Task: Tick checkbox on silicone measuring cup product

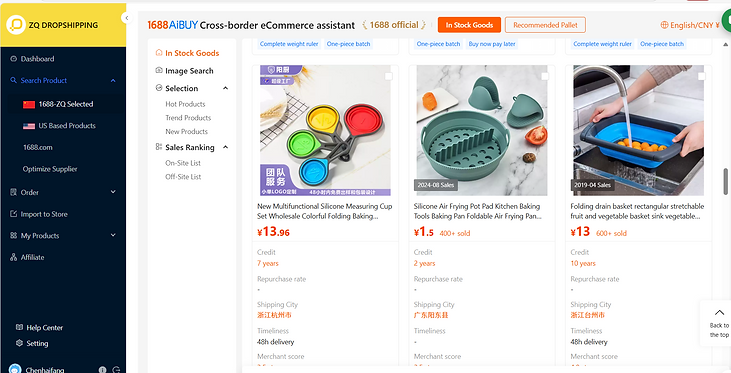Action: (x=388, y=76)
